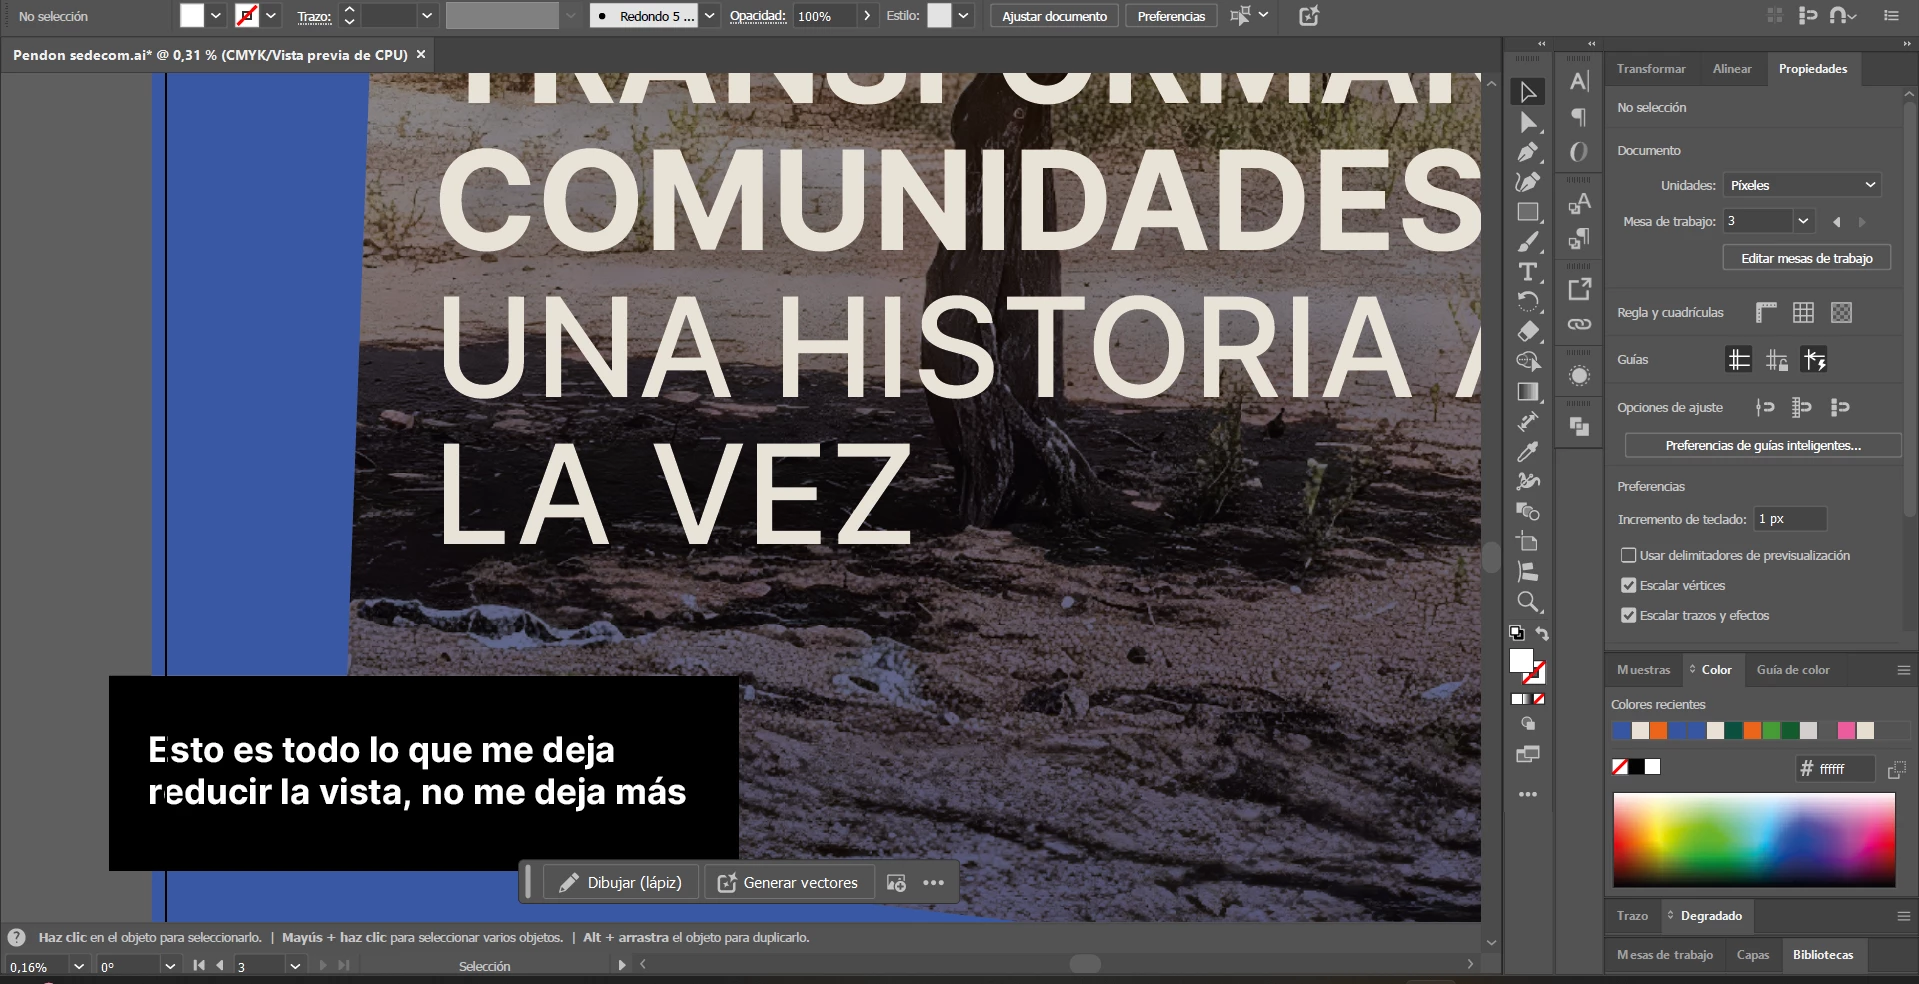The width and height of the screenshot is (1919, 984).
Task: Open the zoom level 0,16% dropdown
Action: pos(78,966)
